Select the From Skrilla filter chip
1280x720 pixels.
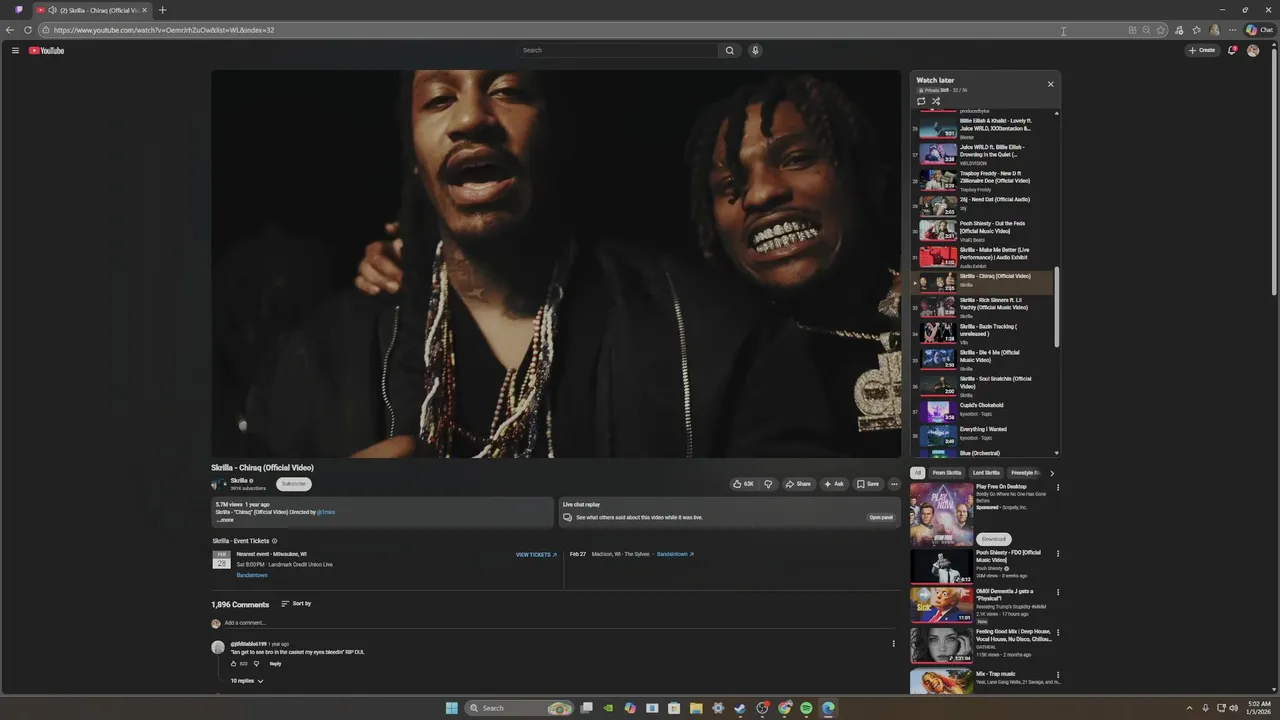click(x=947, y=473)
